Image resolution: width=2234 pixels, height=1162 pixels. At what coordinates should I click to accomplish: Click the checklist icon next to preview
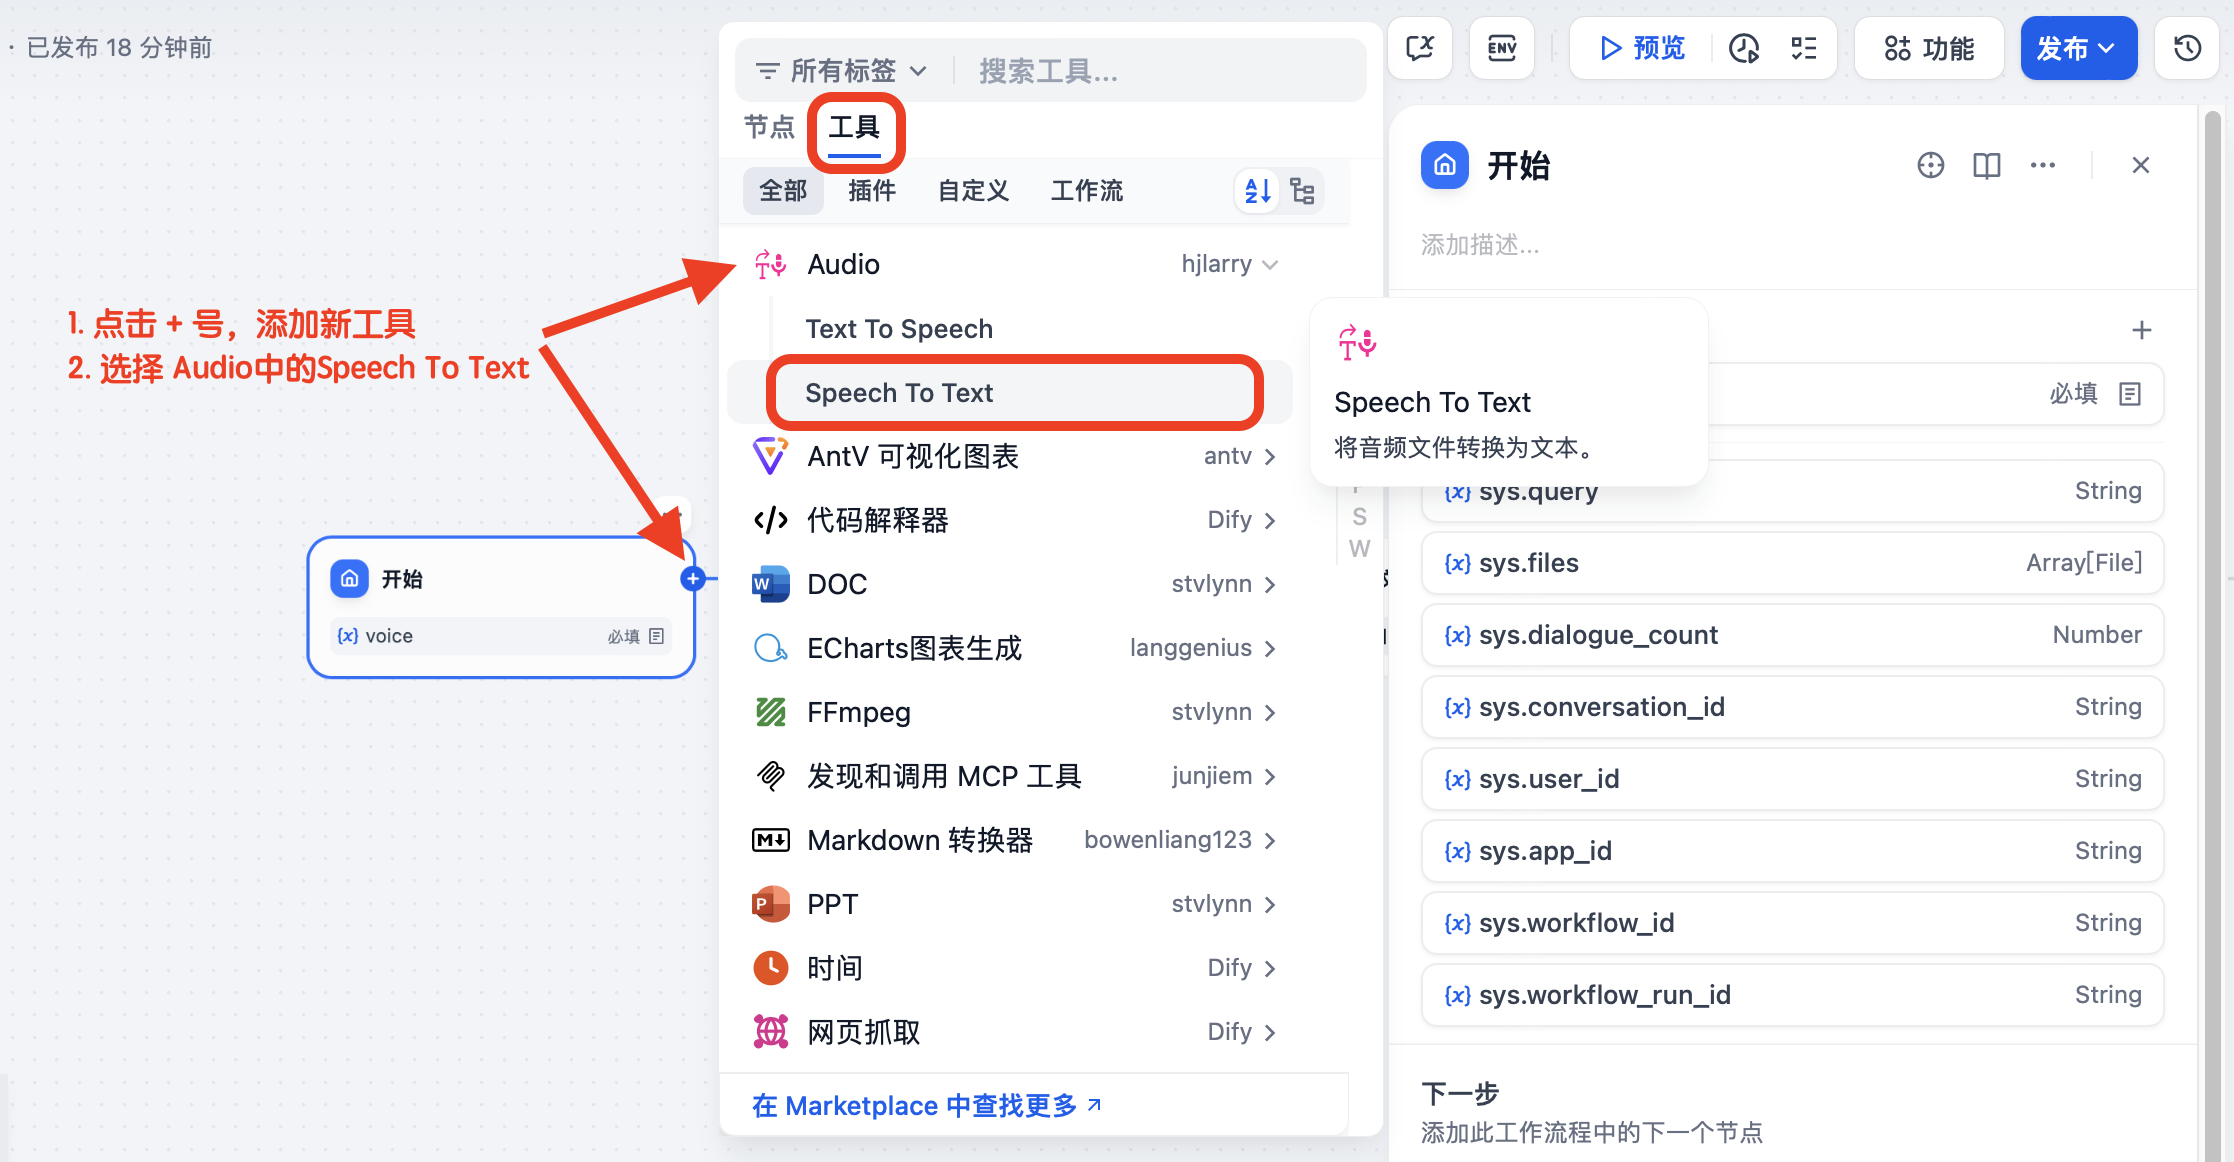tap(1804, 48)
